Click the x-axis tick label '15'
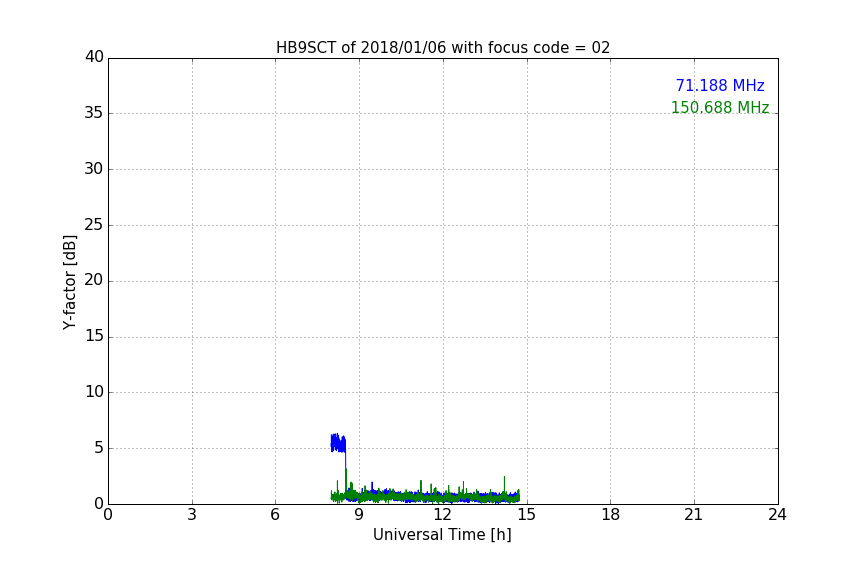864x576 pixels. pos(527,515)
